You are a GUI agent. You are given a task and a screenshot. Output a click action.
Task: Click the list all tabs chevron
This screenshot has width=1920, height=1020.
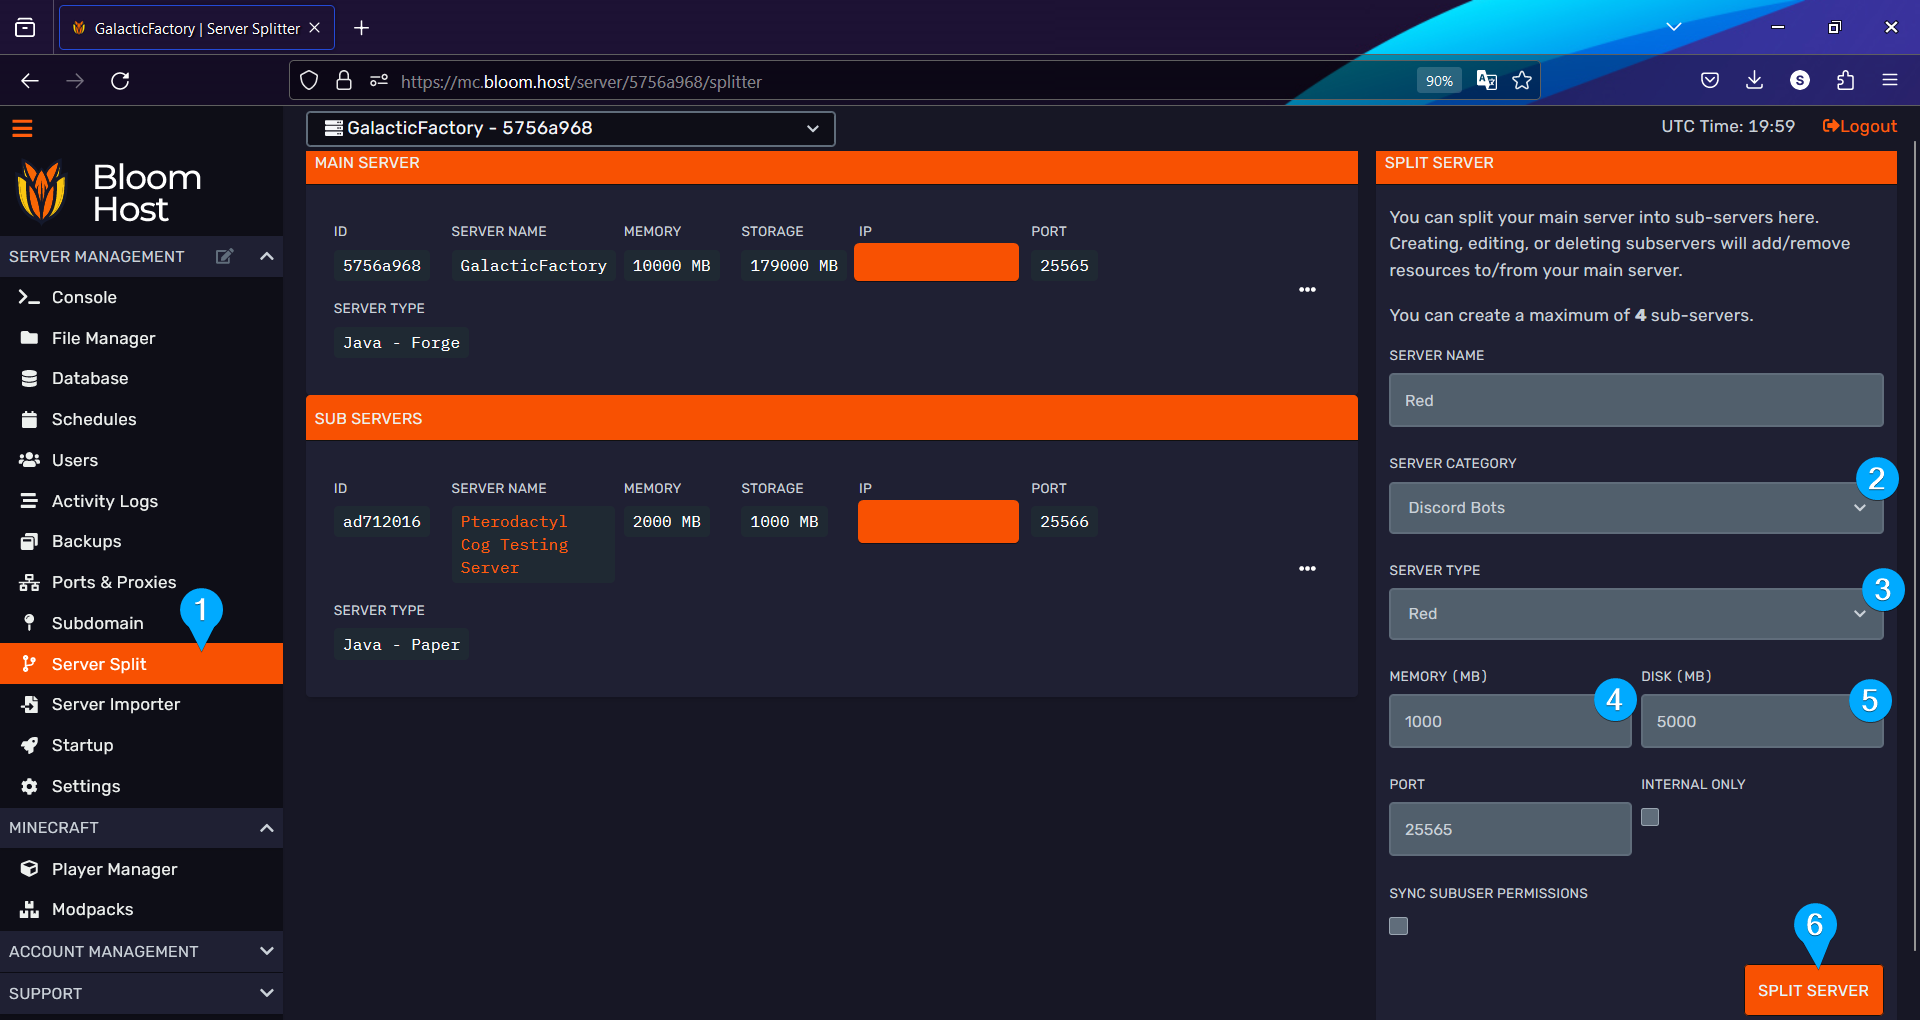(x=1674, y=27)
